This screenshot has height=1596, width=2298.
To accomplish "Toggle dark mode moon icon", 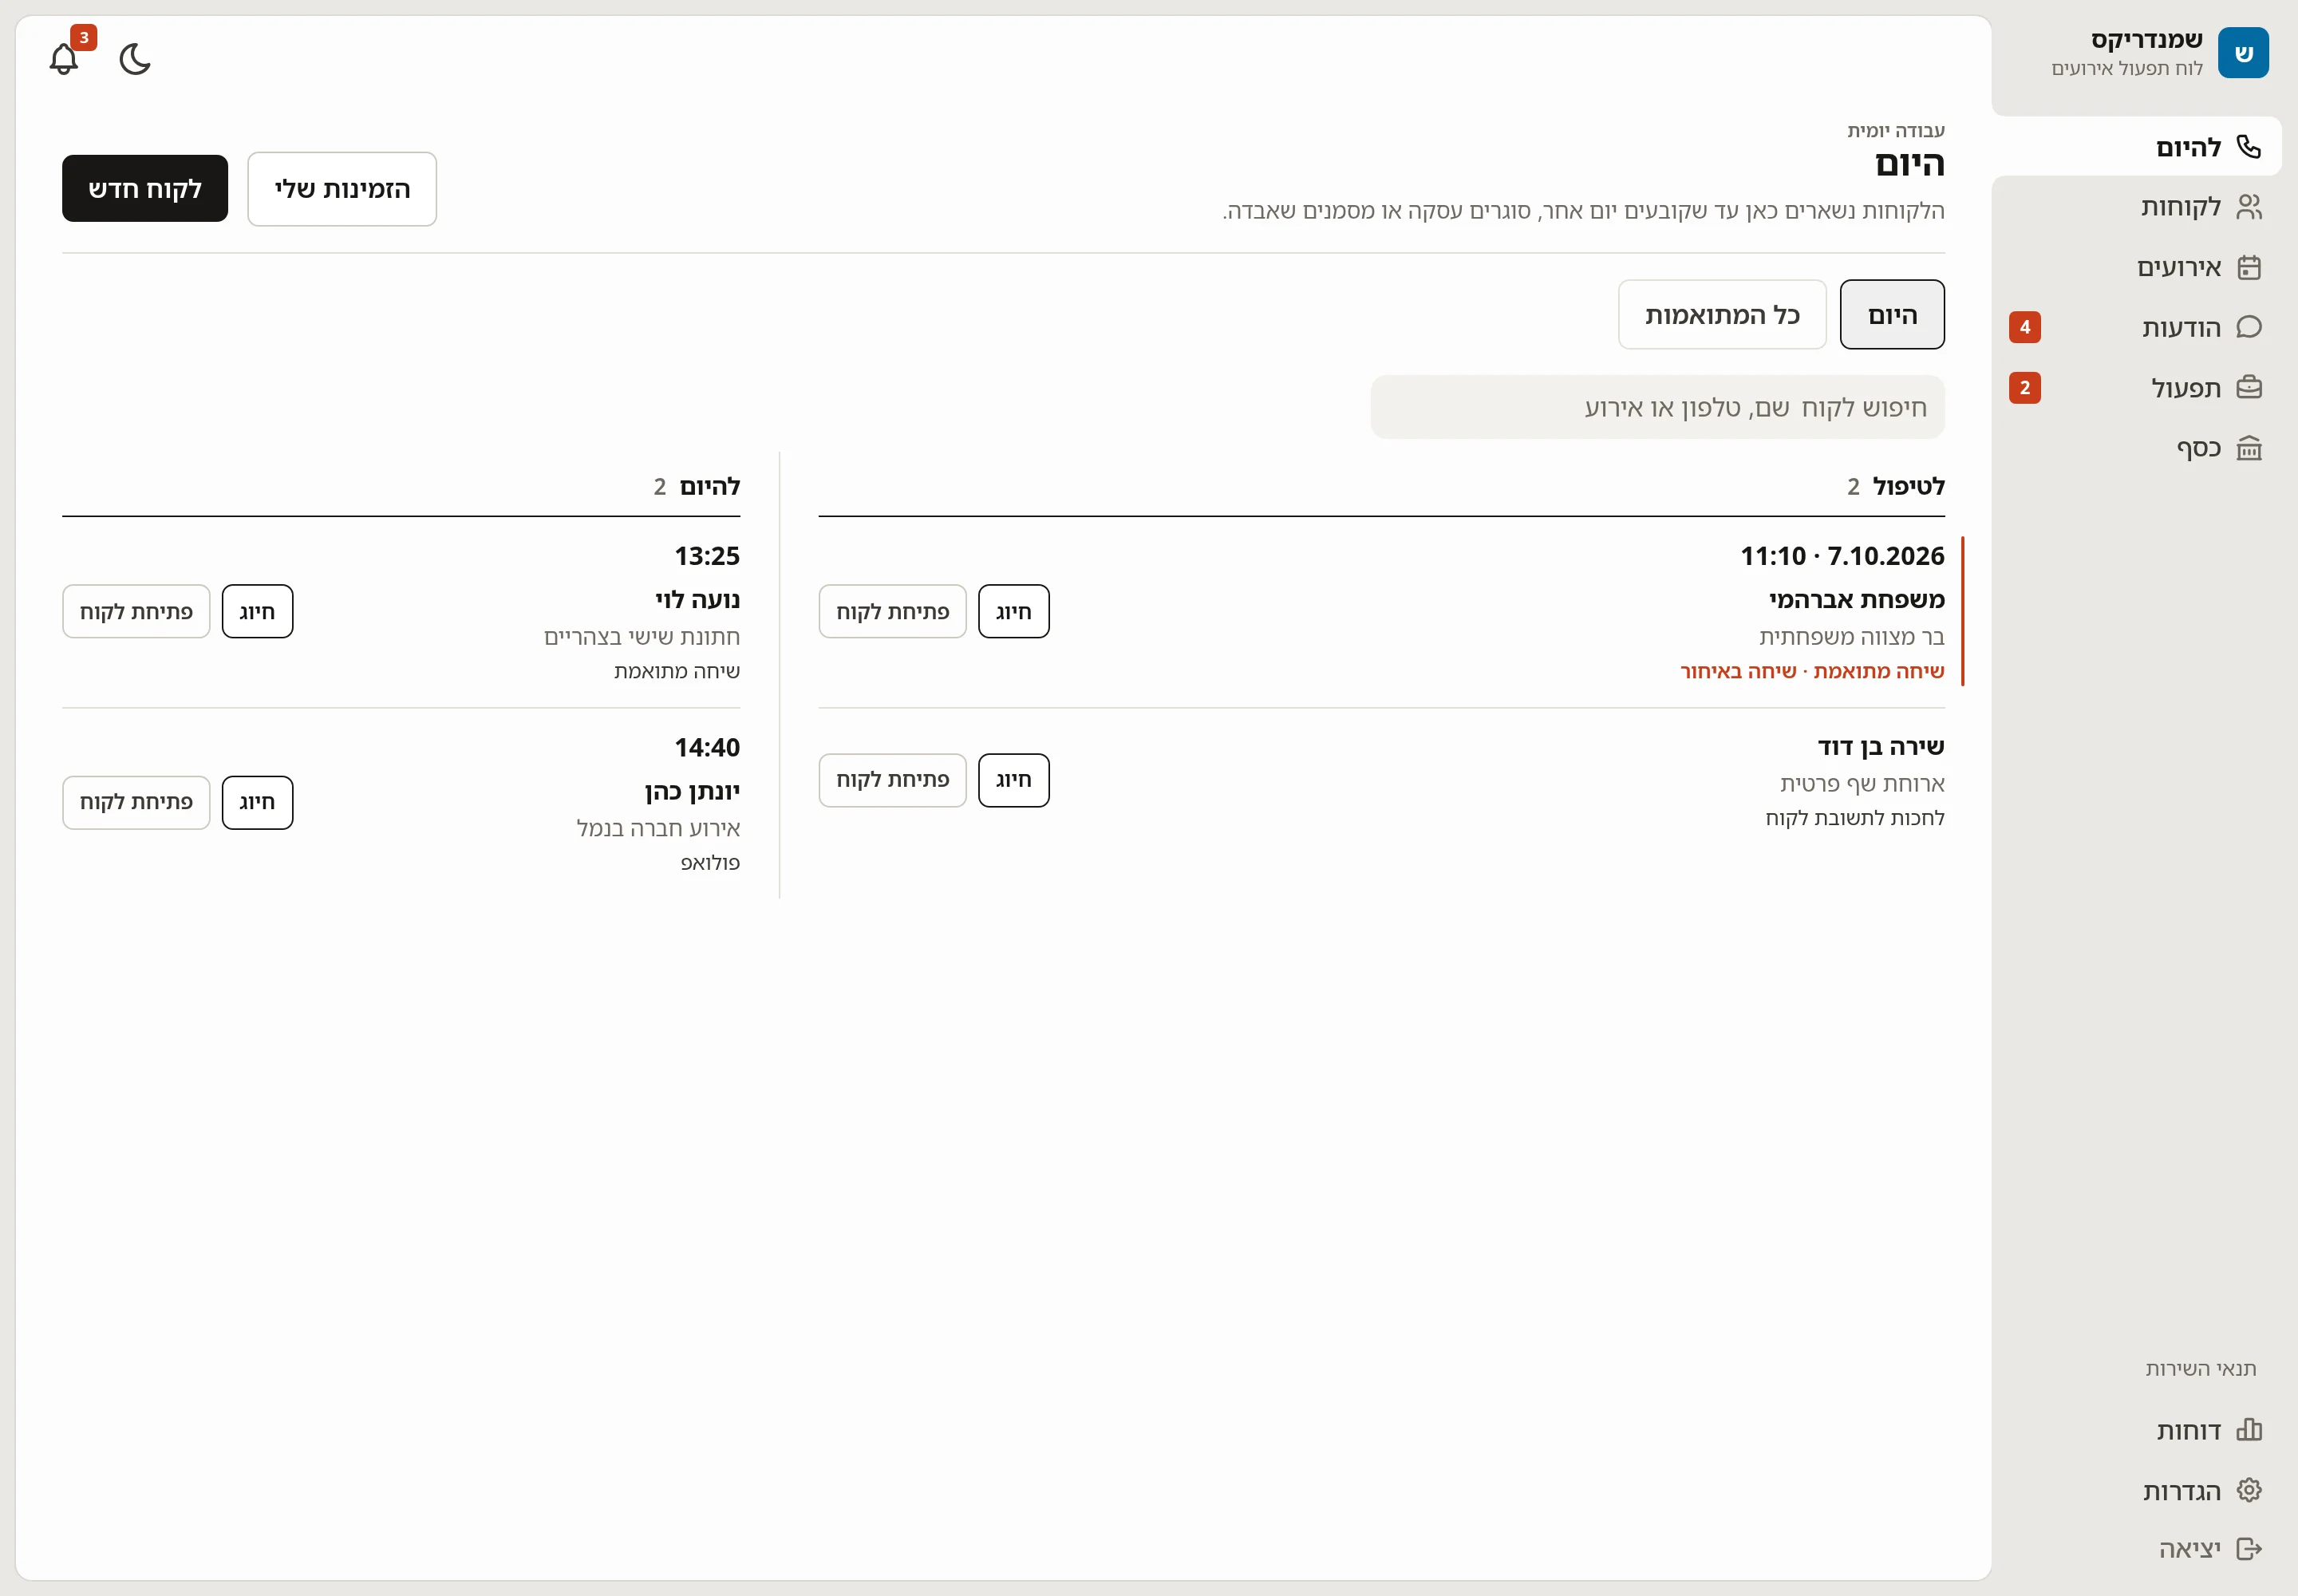I will point(135,59).
